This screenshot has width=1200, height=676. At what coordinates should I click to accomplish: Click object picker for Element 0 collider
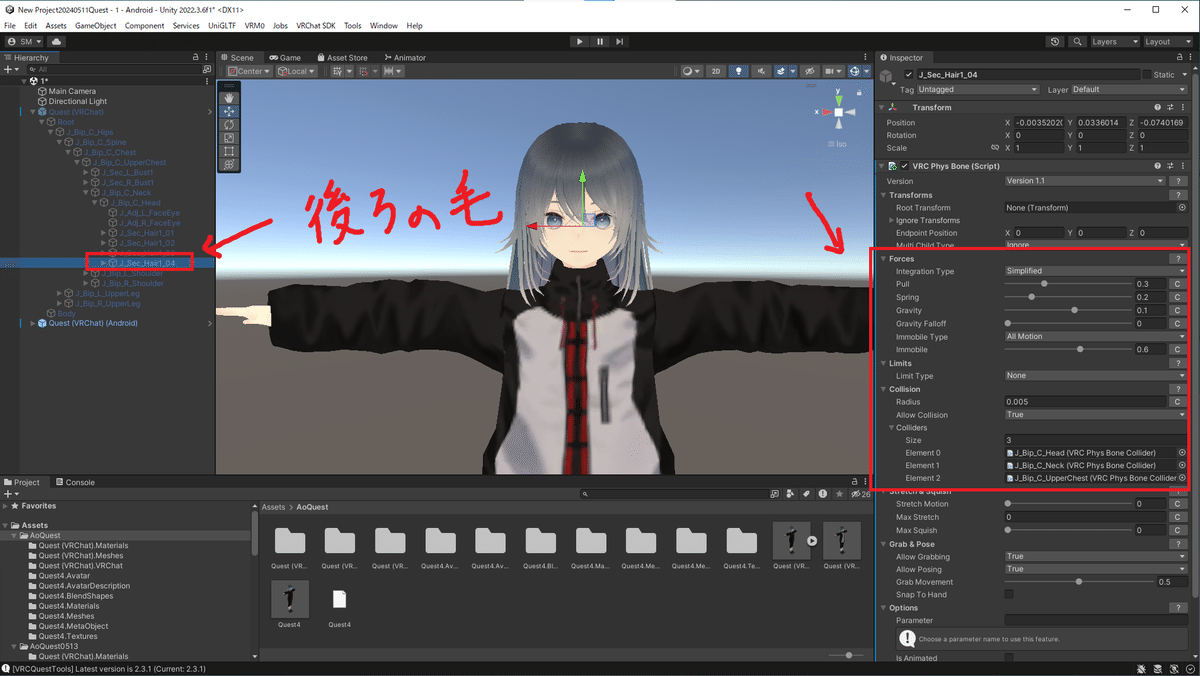point(1182,453)
